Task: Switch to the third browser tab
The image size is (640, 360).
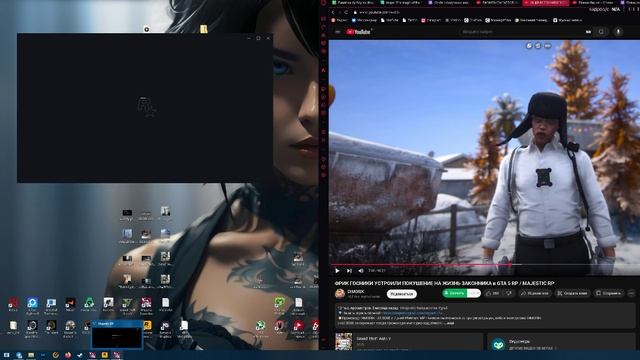Action: pyautogui.click(x=449, y=3)
